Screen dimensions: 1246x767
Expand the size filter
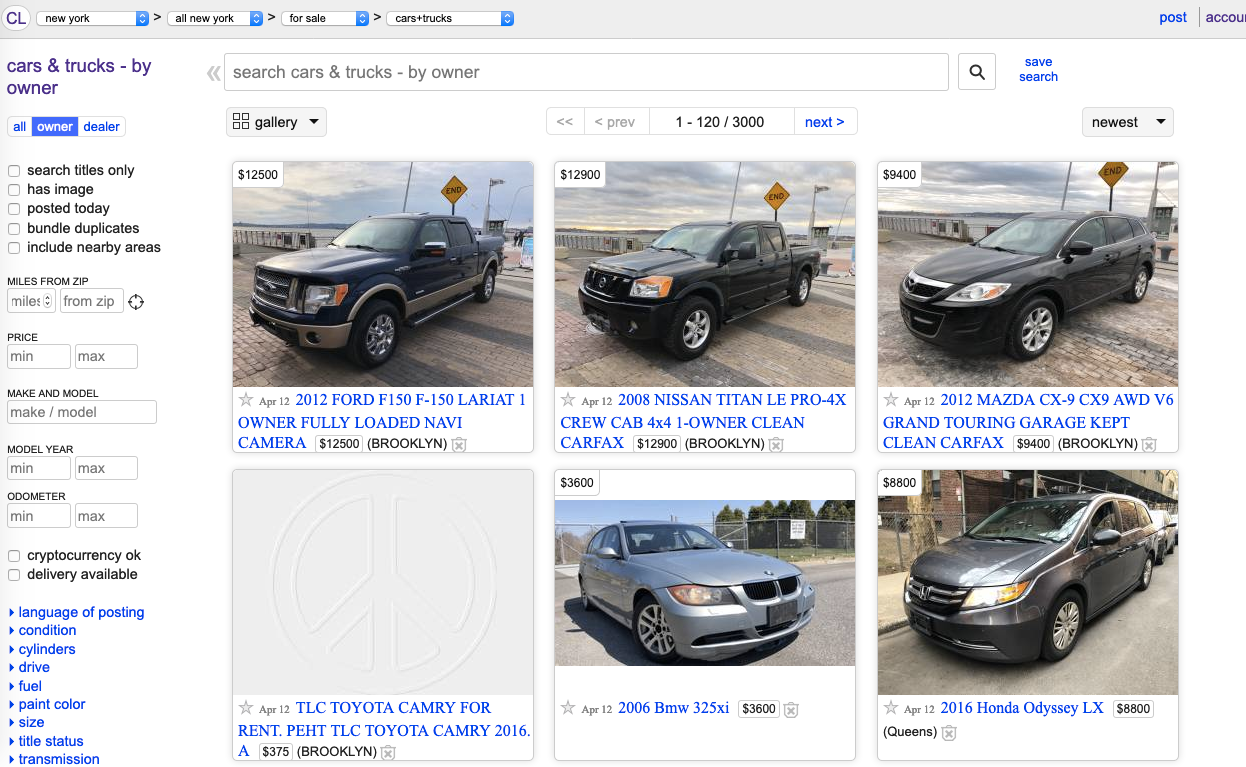coord(26,722)
